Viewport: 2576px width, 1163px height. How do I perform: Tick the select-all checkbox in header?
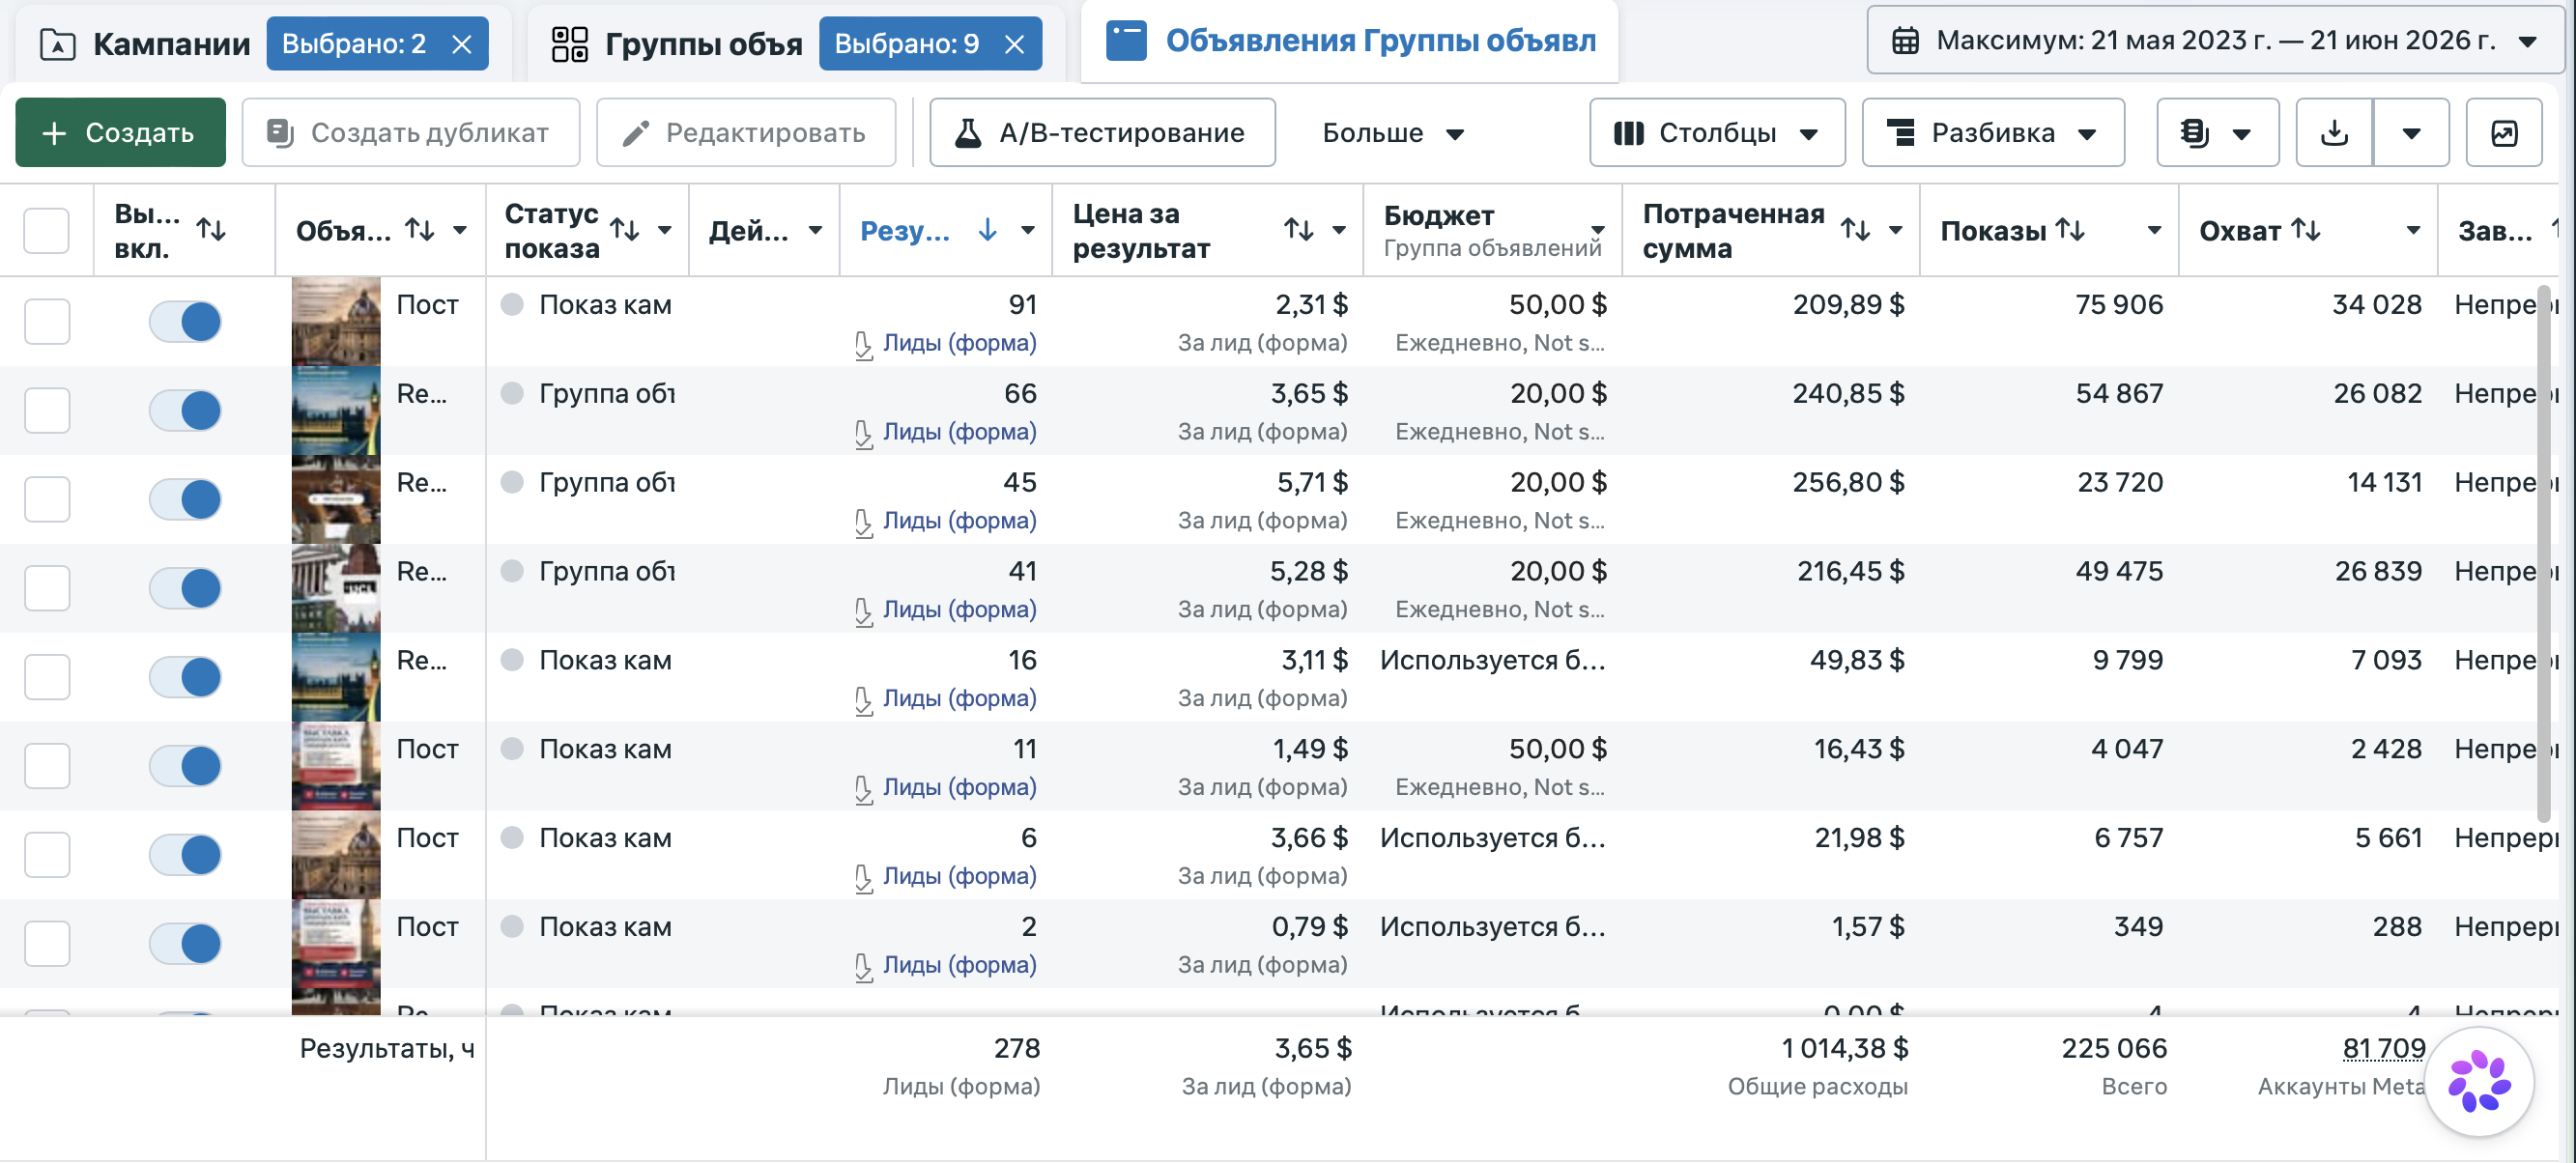pos(46,230)
